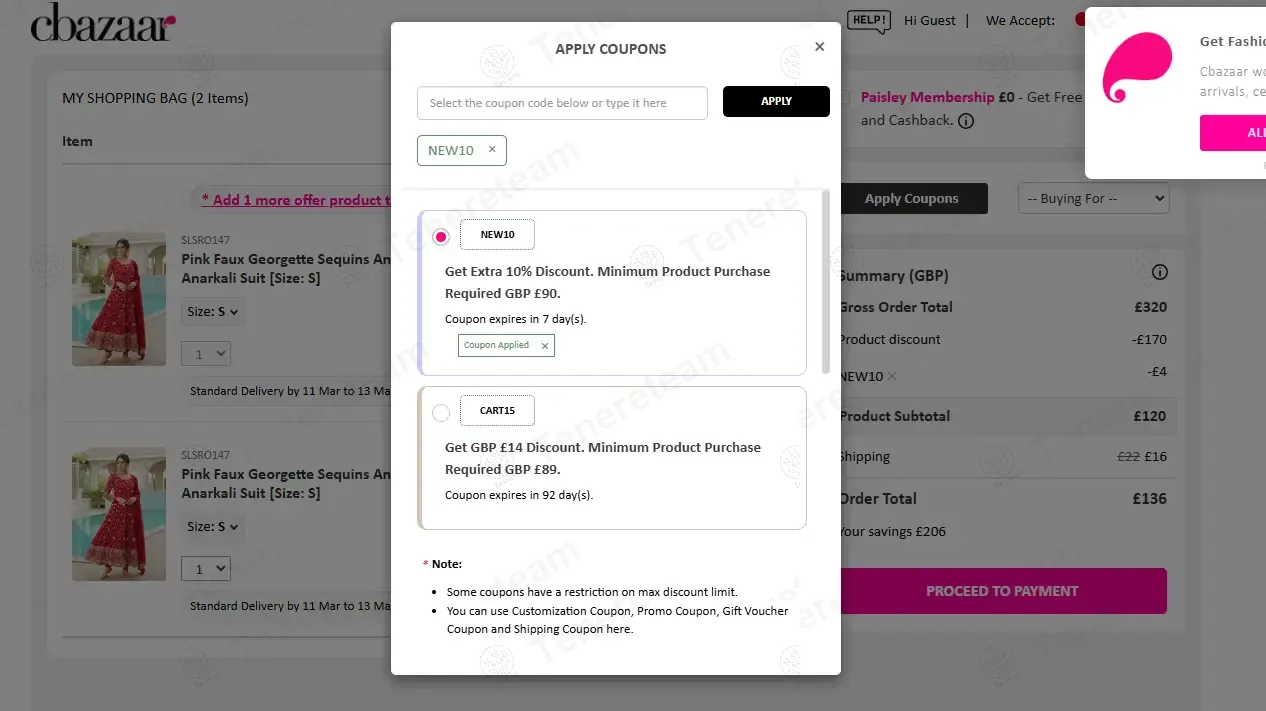Open the second Anarkali suit thumbnail
1266x711 pixels.
pos(119,514)
